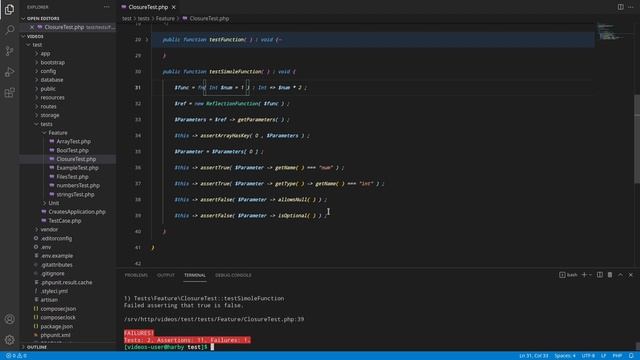Open TestCase.php file
Viewport: 640px width, 360px height.
click(64, 221)
